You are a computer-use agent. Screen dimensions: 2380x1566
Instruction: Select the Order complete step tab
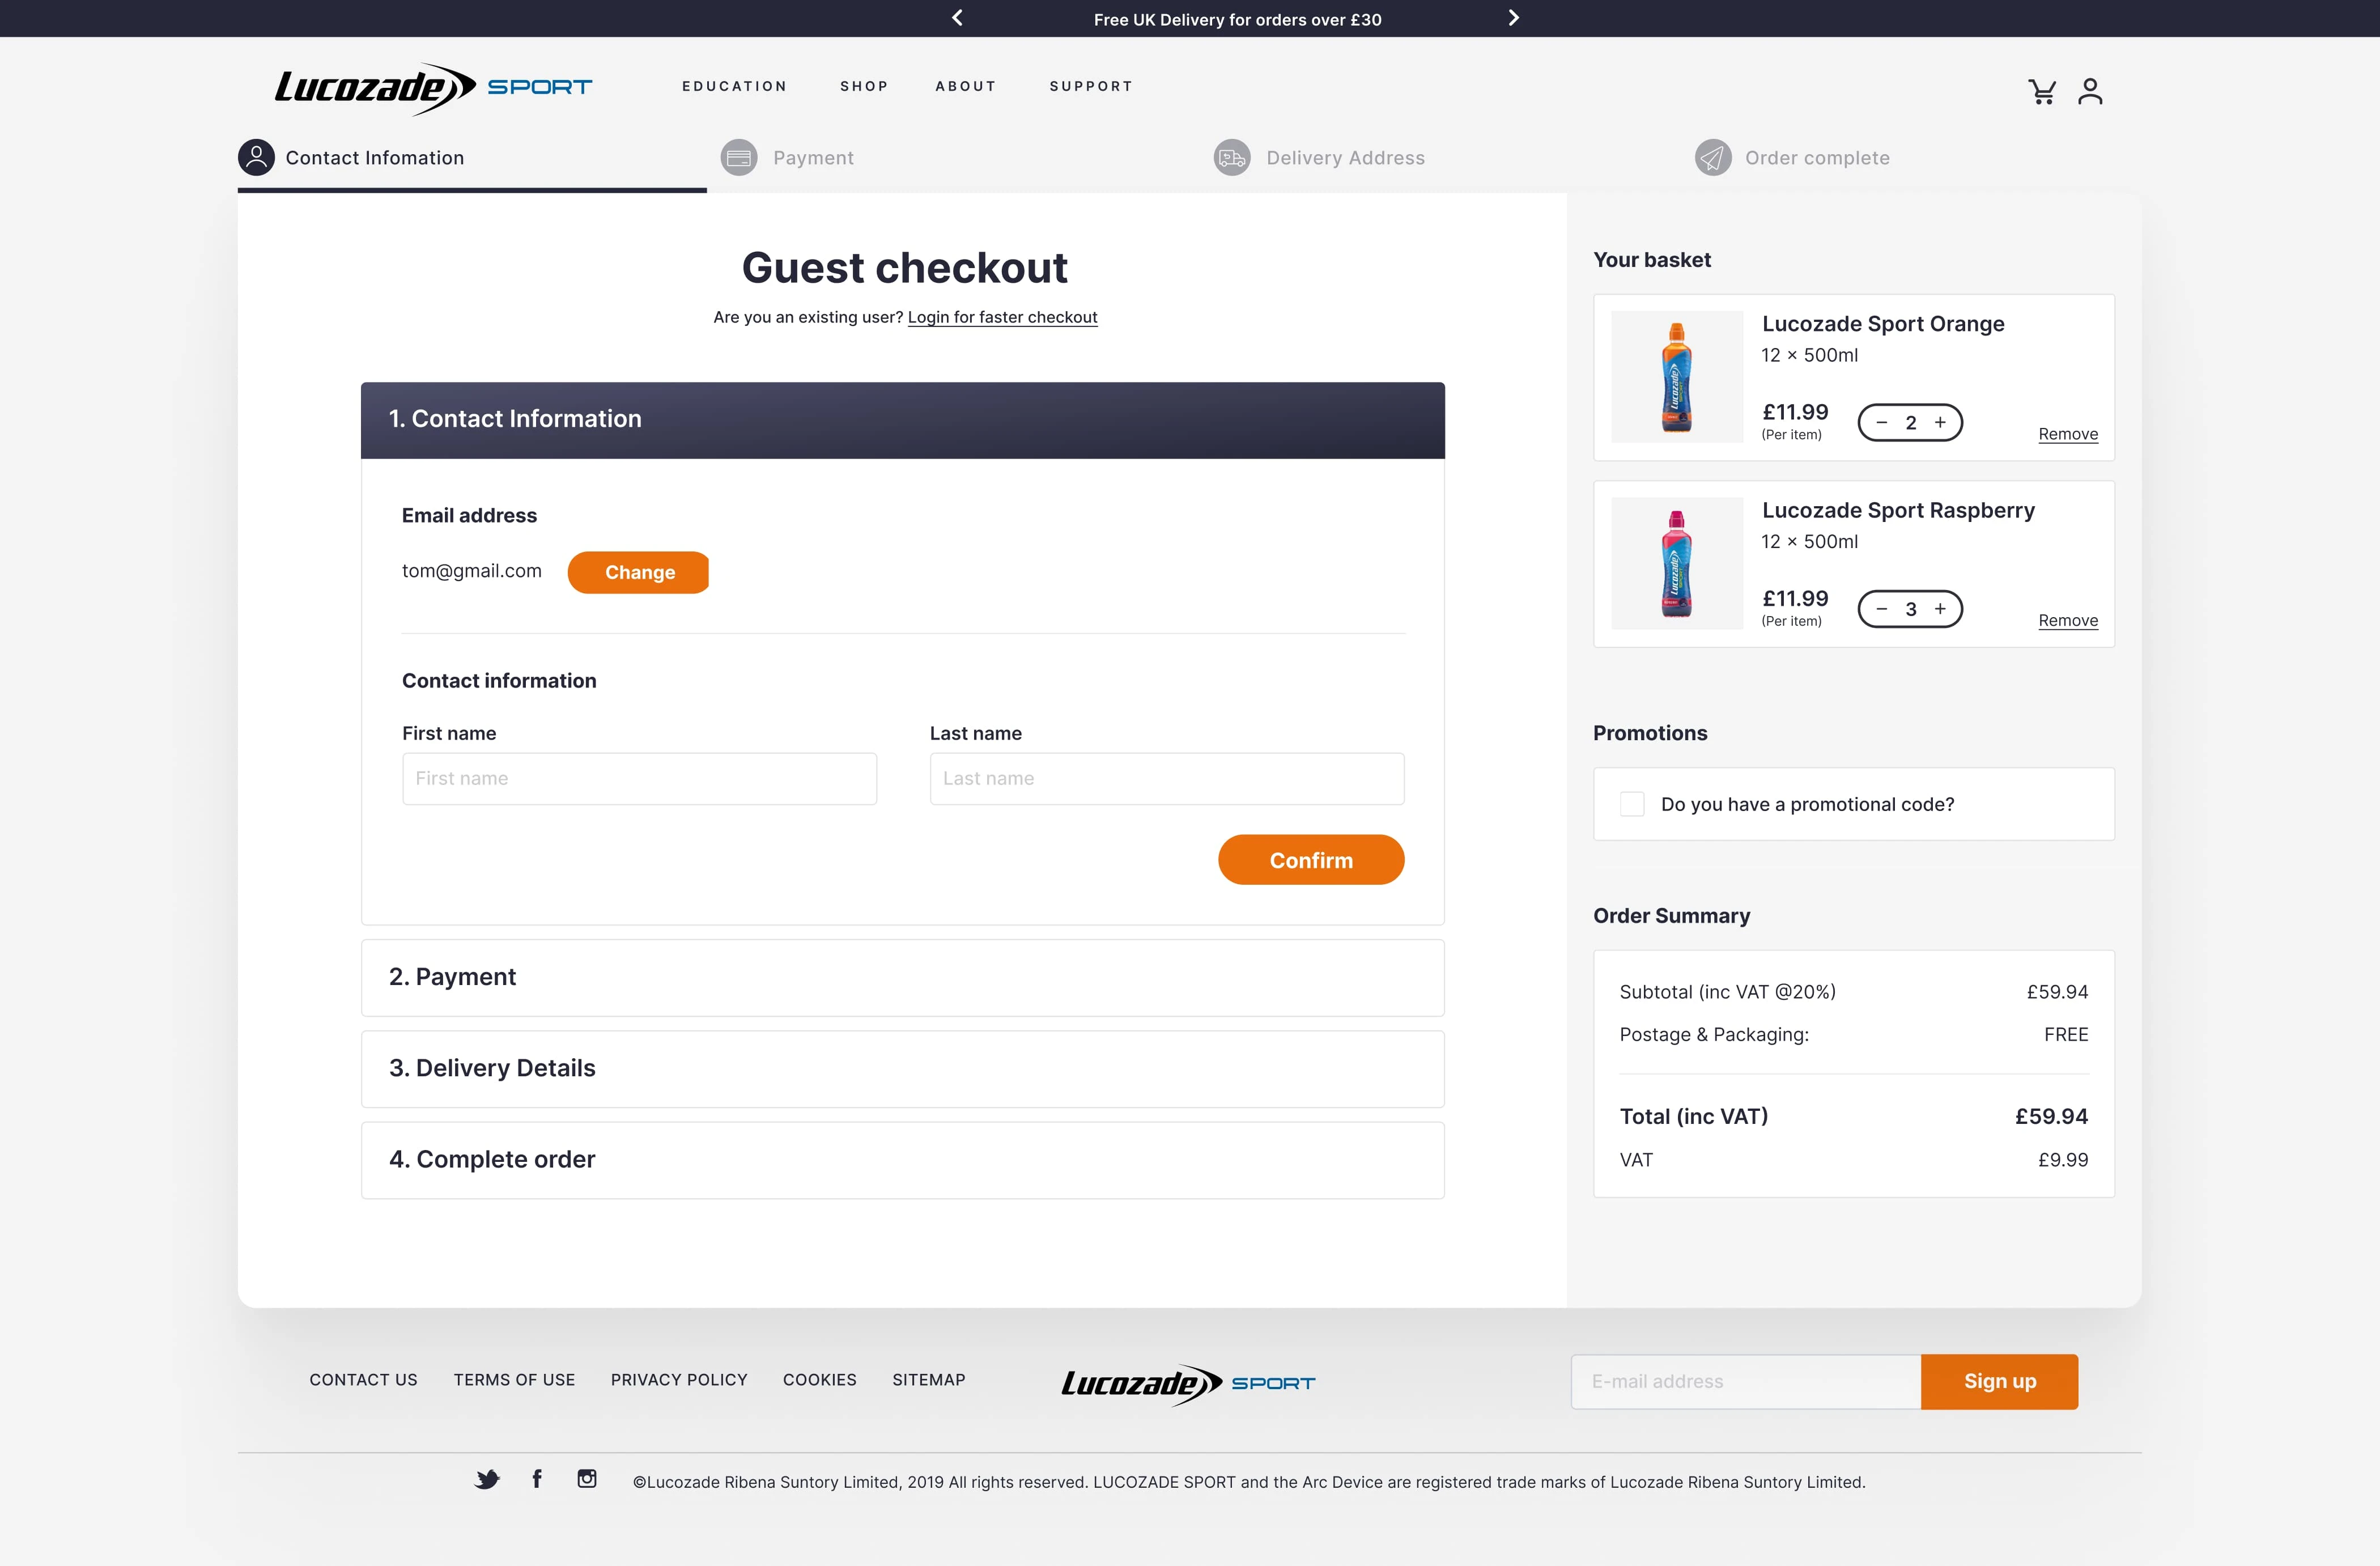[1793, 158]
